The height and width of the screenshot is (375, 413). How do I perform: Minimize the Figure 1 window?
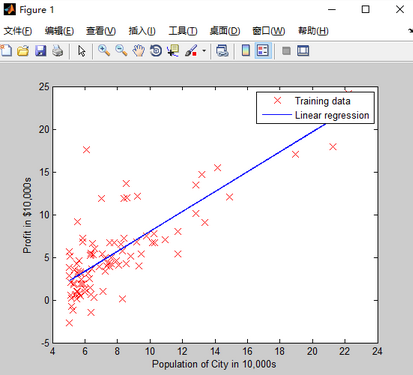click(x=332, y=9)
